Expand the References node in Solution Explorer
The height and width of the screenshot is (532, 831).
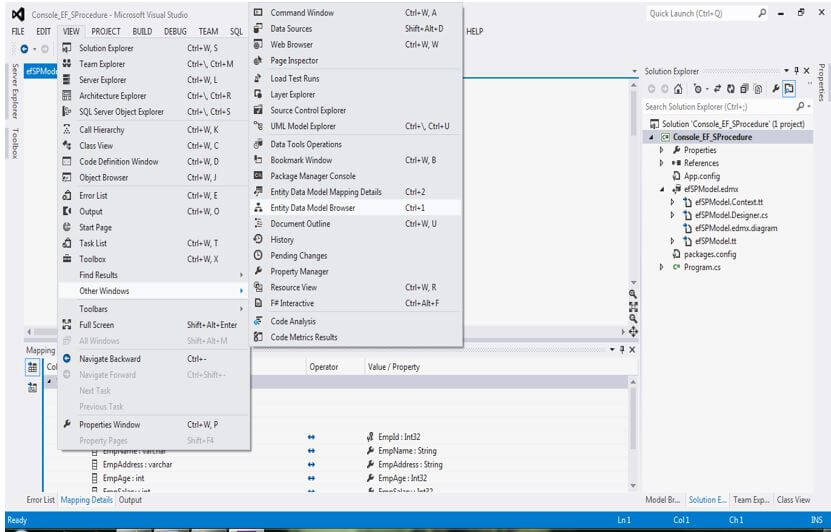coord(661,163)
